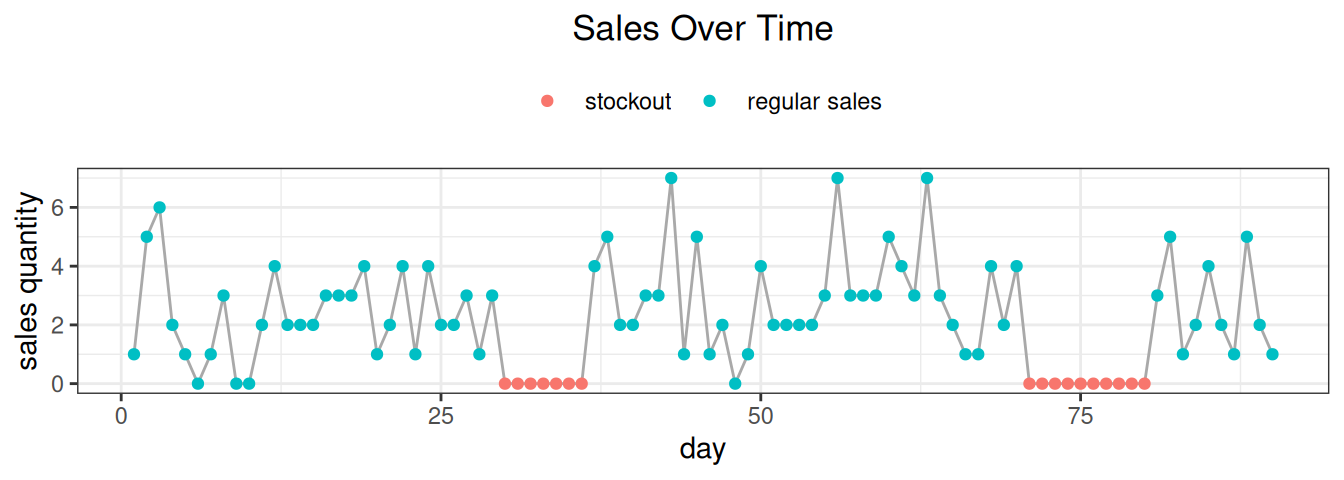Select the "stockout" legend label
Screen dimensions: 1344x480
[628, 101]
